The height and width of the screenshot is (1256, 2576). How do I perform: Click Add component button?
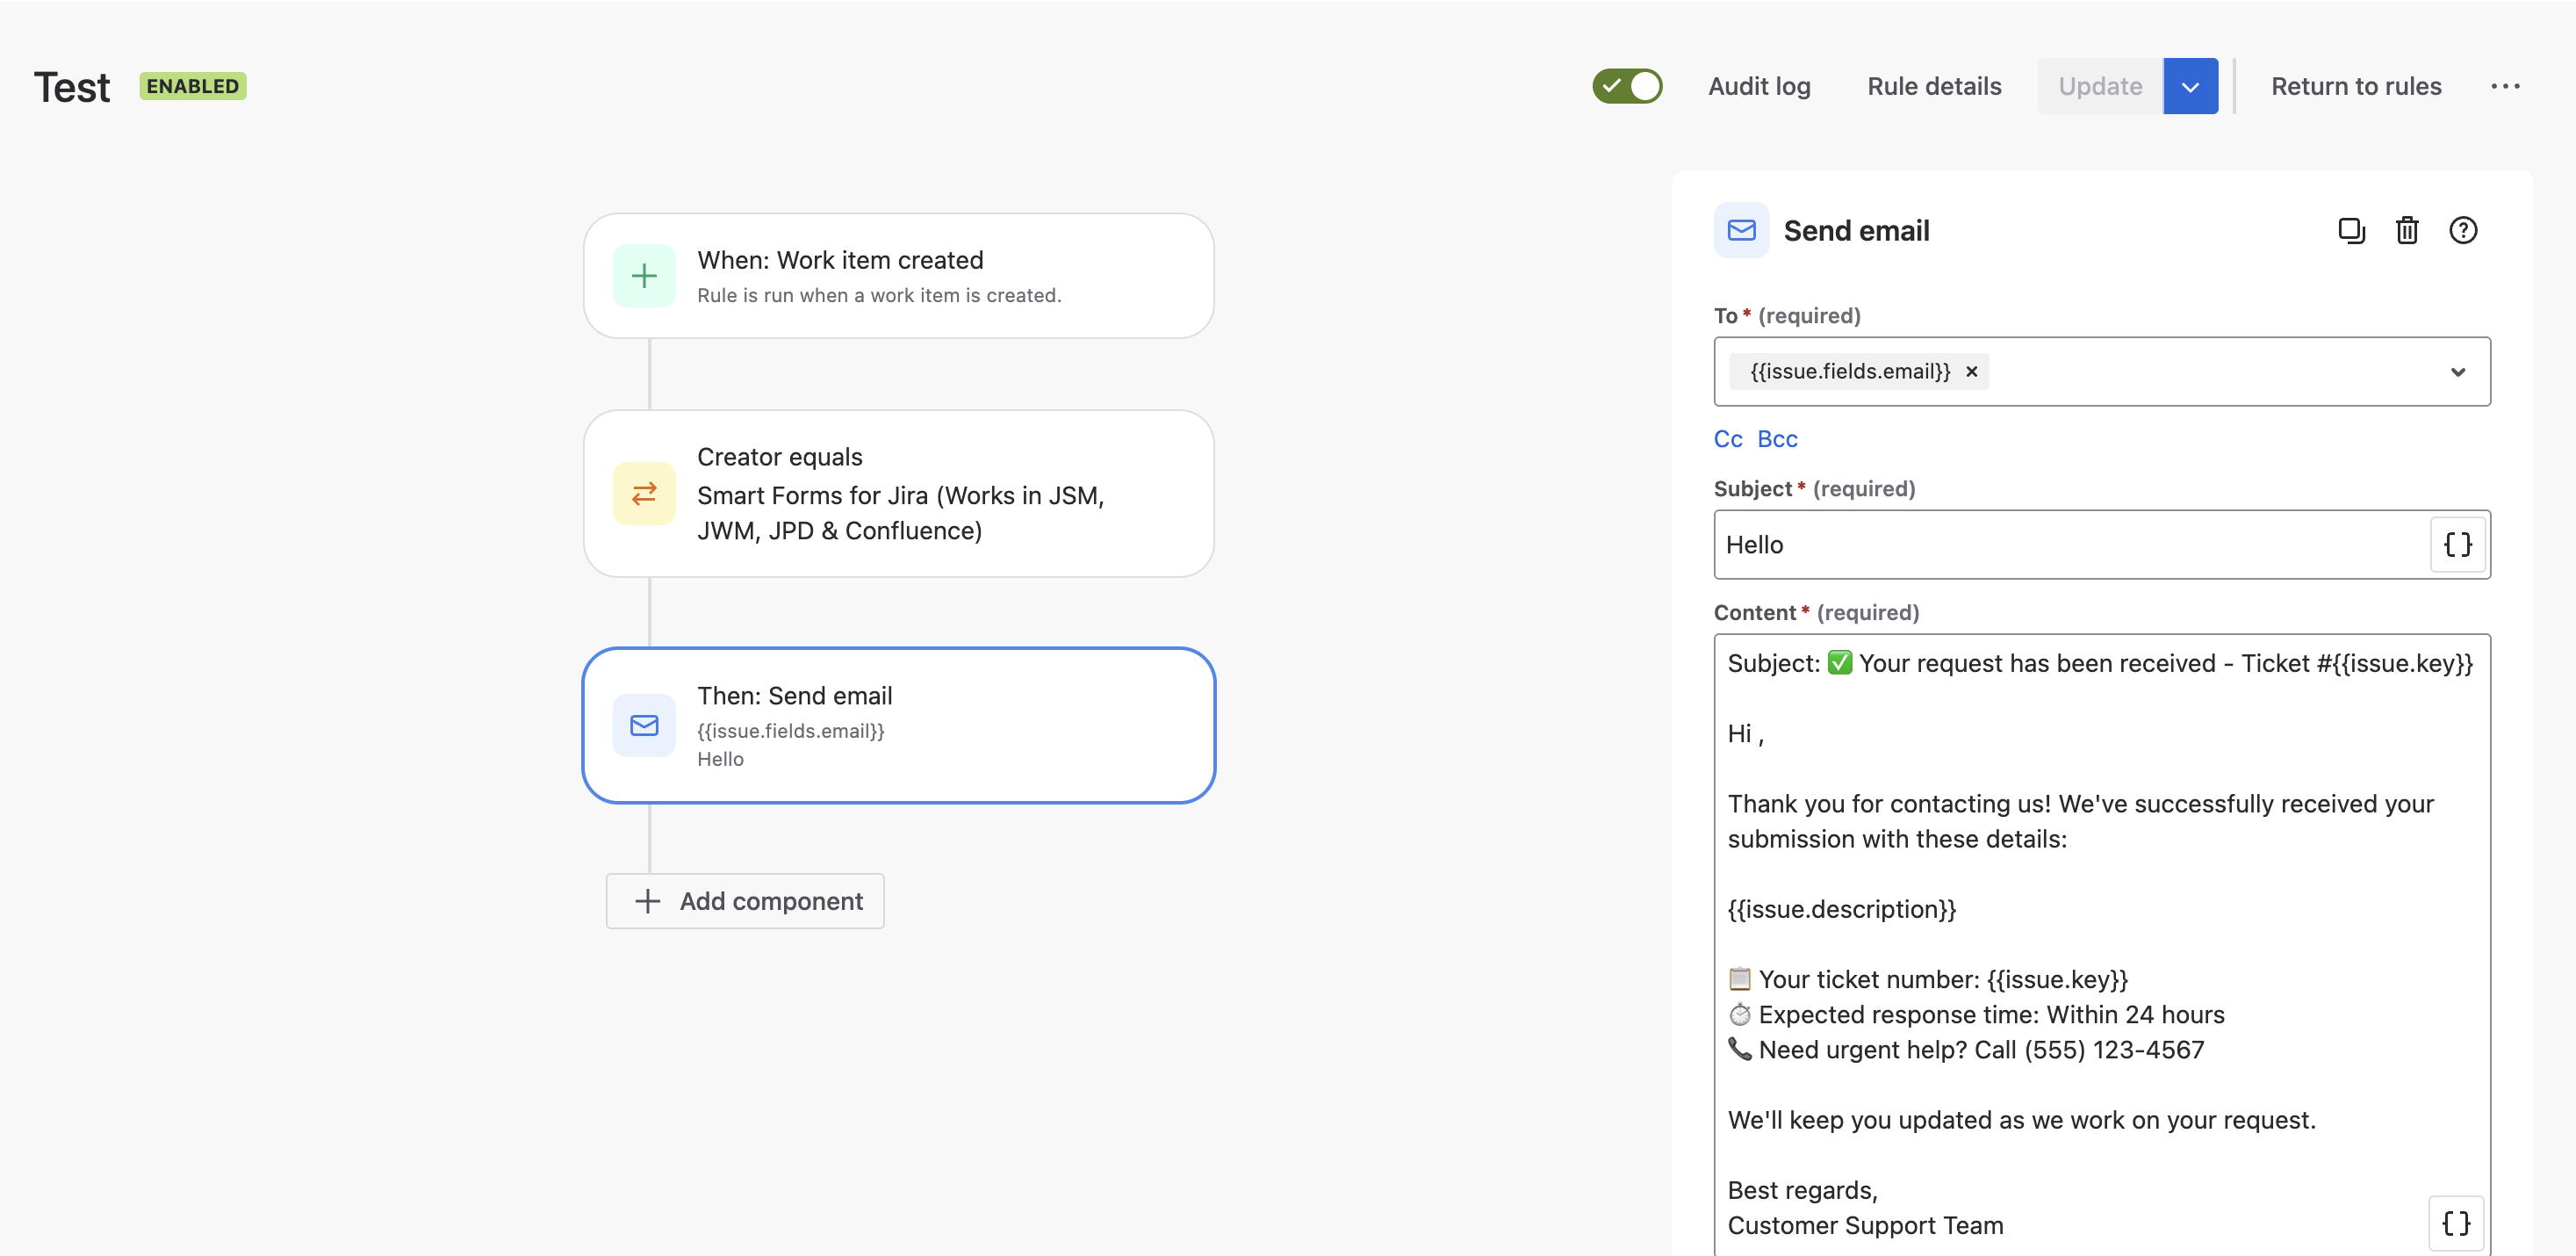tap(745, 901)
